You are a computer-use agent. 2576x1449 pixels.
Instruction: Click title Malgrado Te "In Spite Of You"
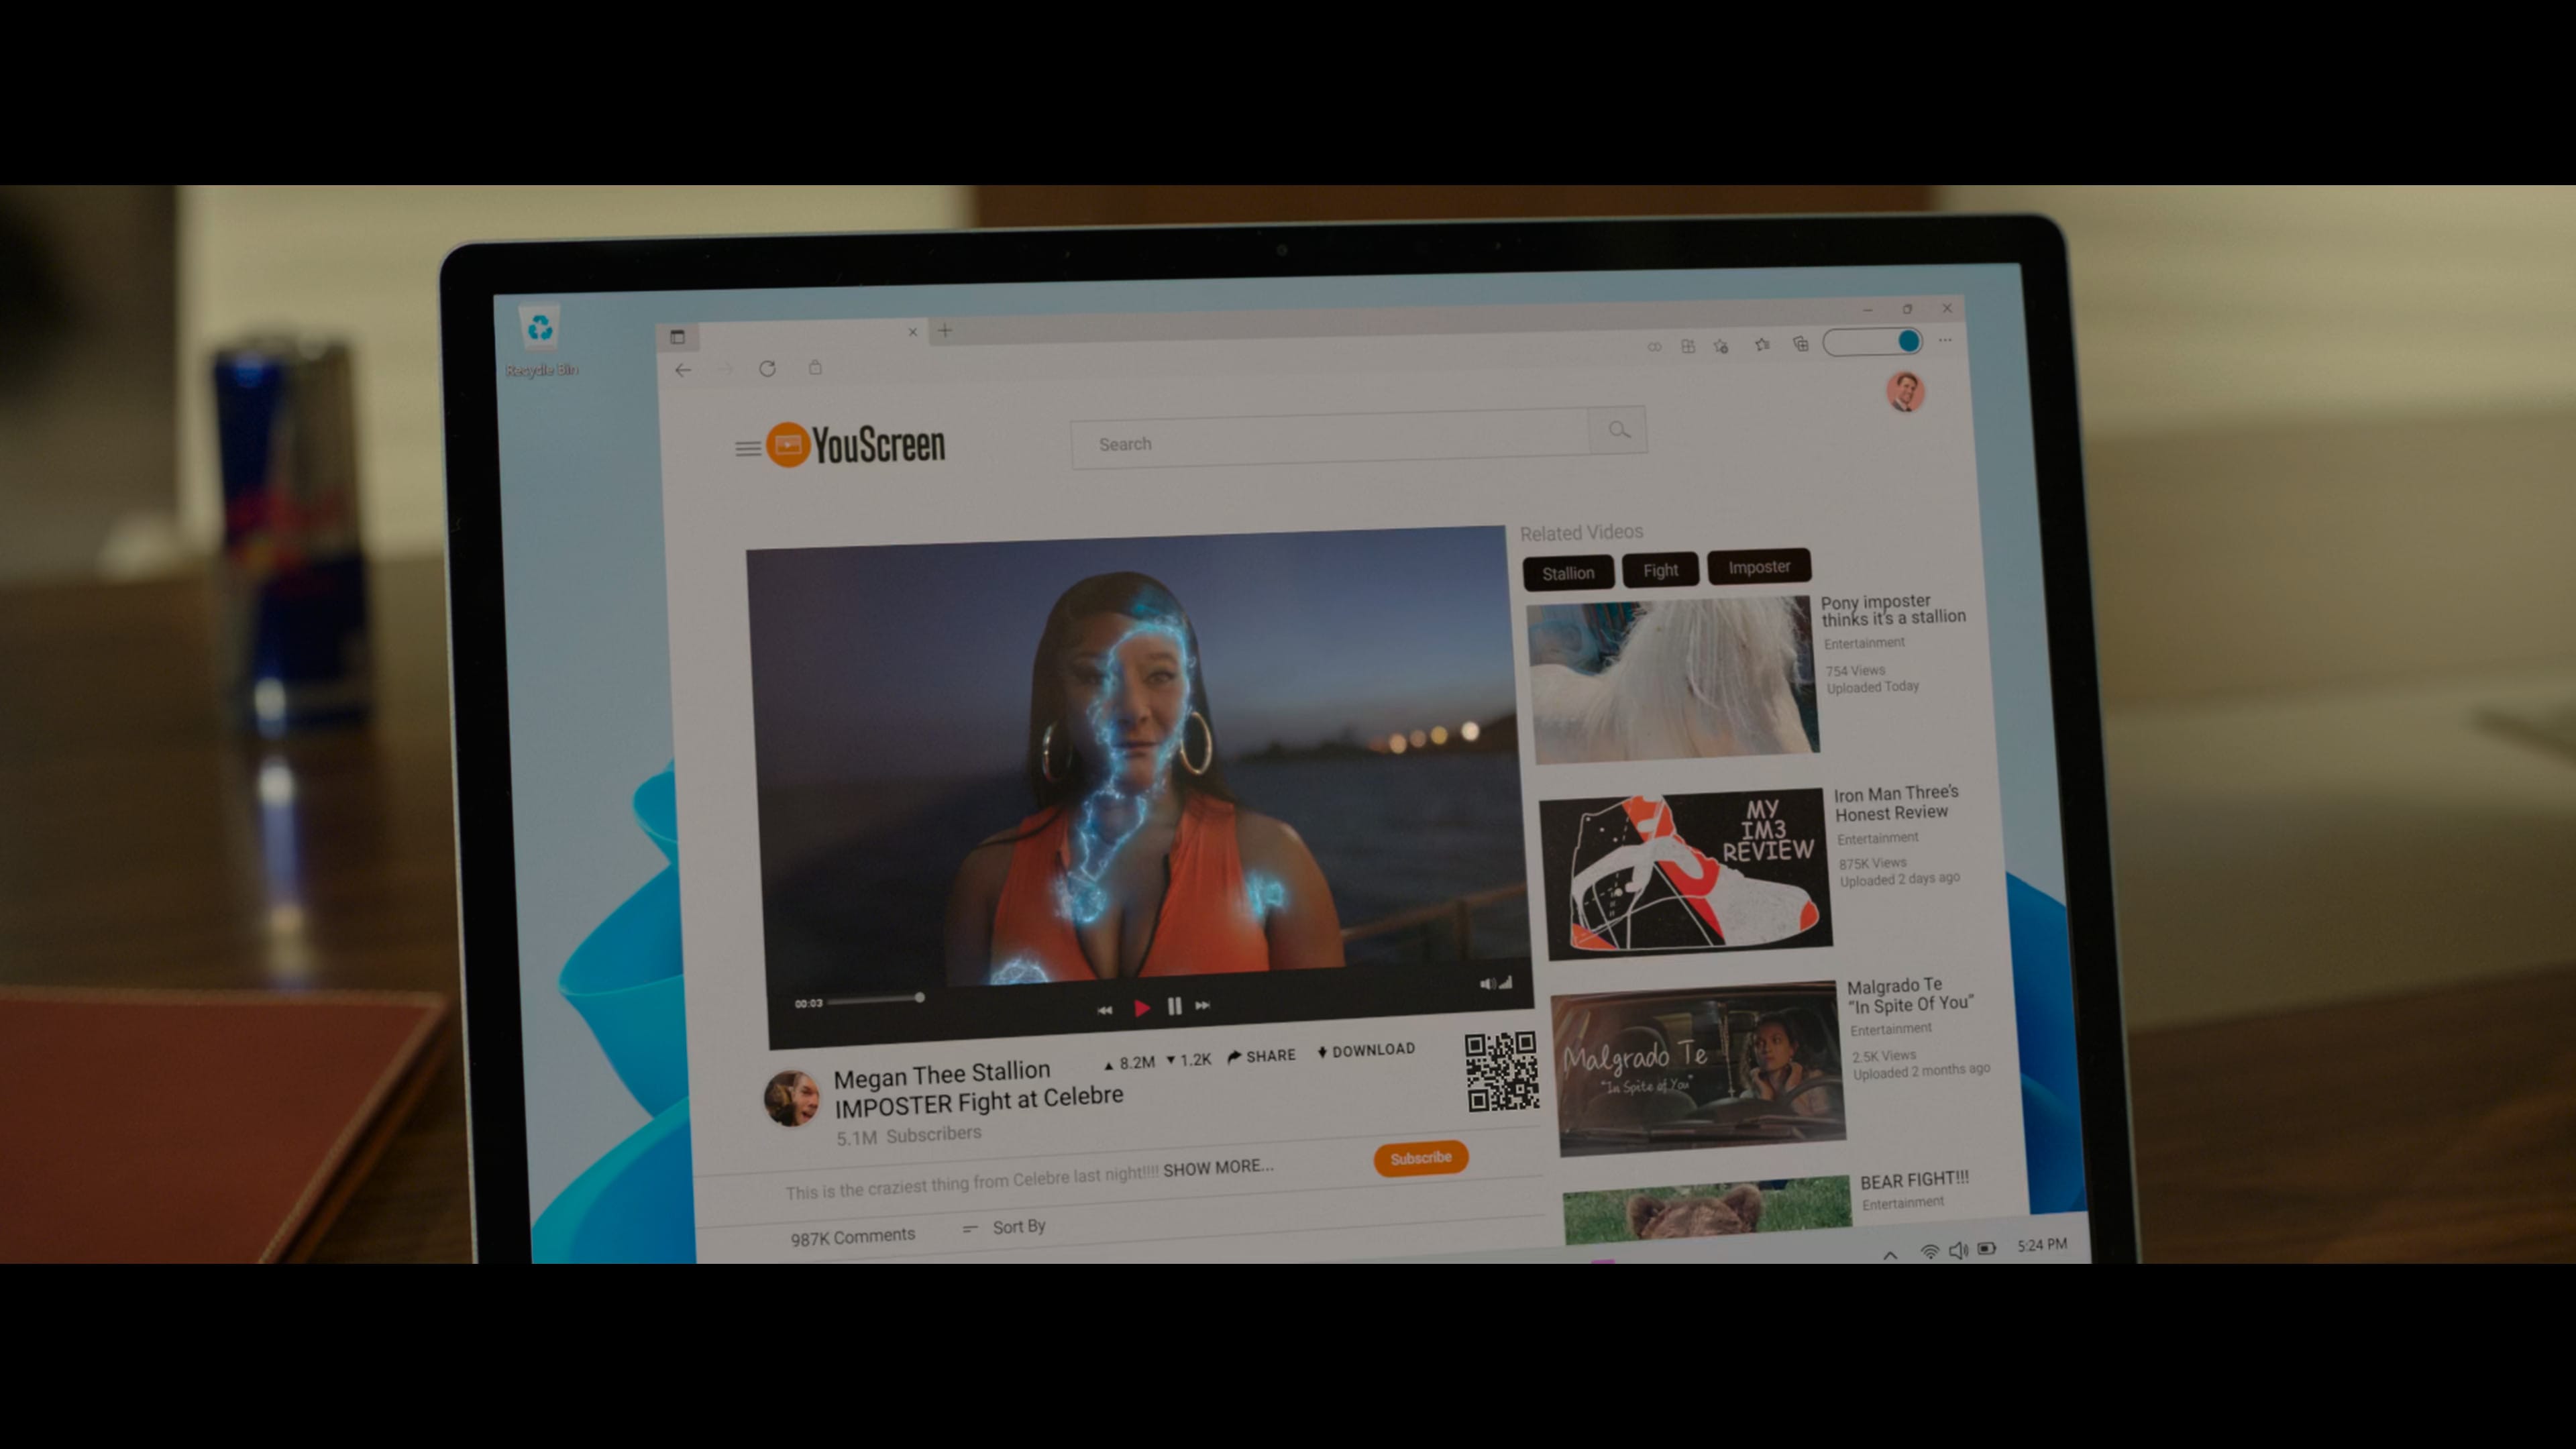point(1910,995)
